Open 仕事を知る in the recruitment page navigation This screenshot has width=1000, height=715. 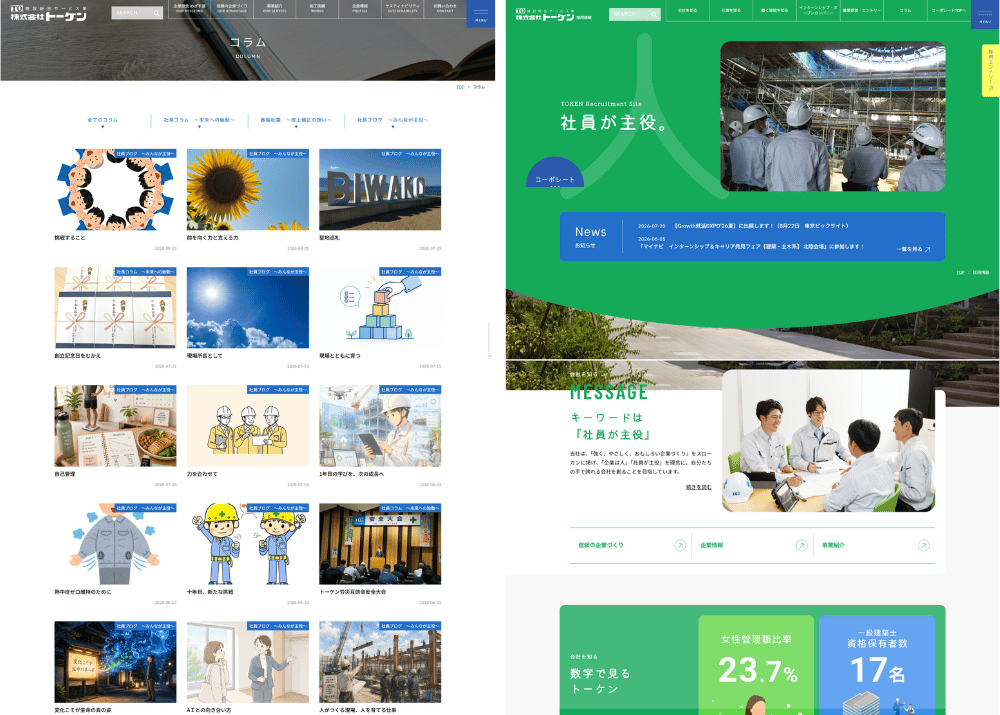click(x=731, y=11)
